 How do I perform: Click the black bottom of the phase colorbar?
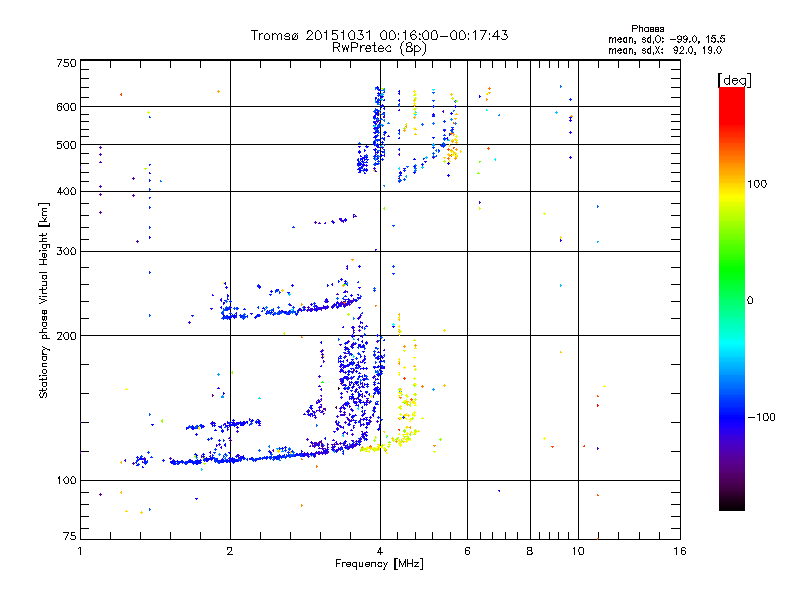point(732,504)
